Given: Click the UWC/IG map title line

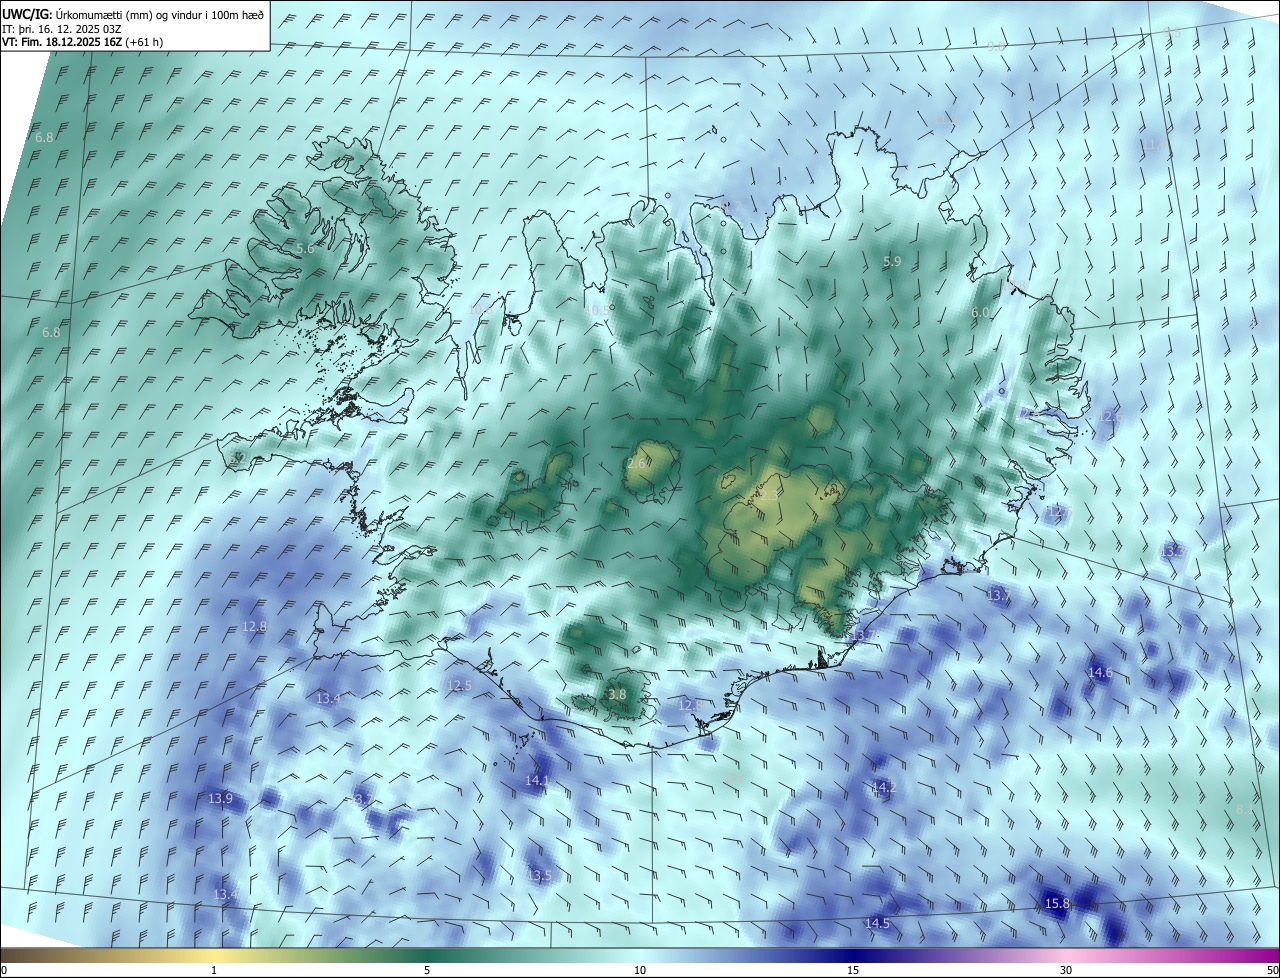Looking at the screenshot, I should (133, 14).
